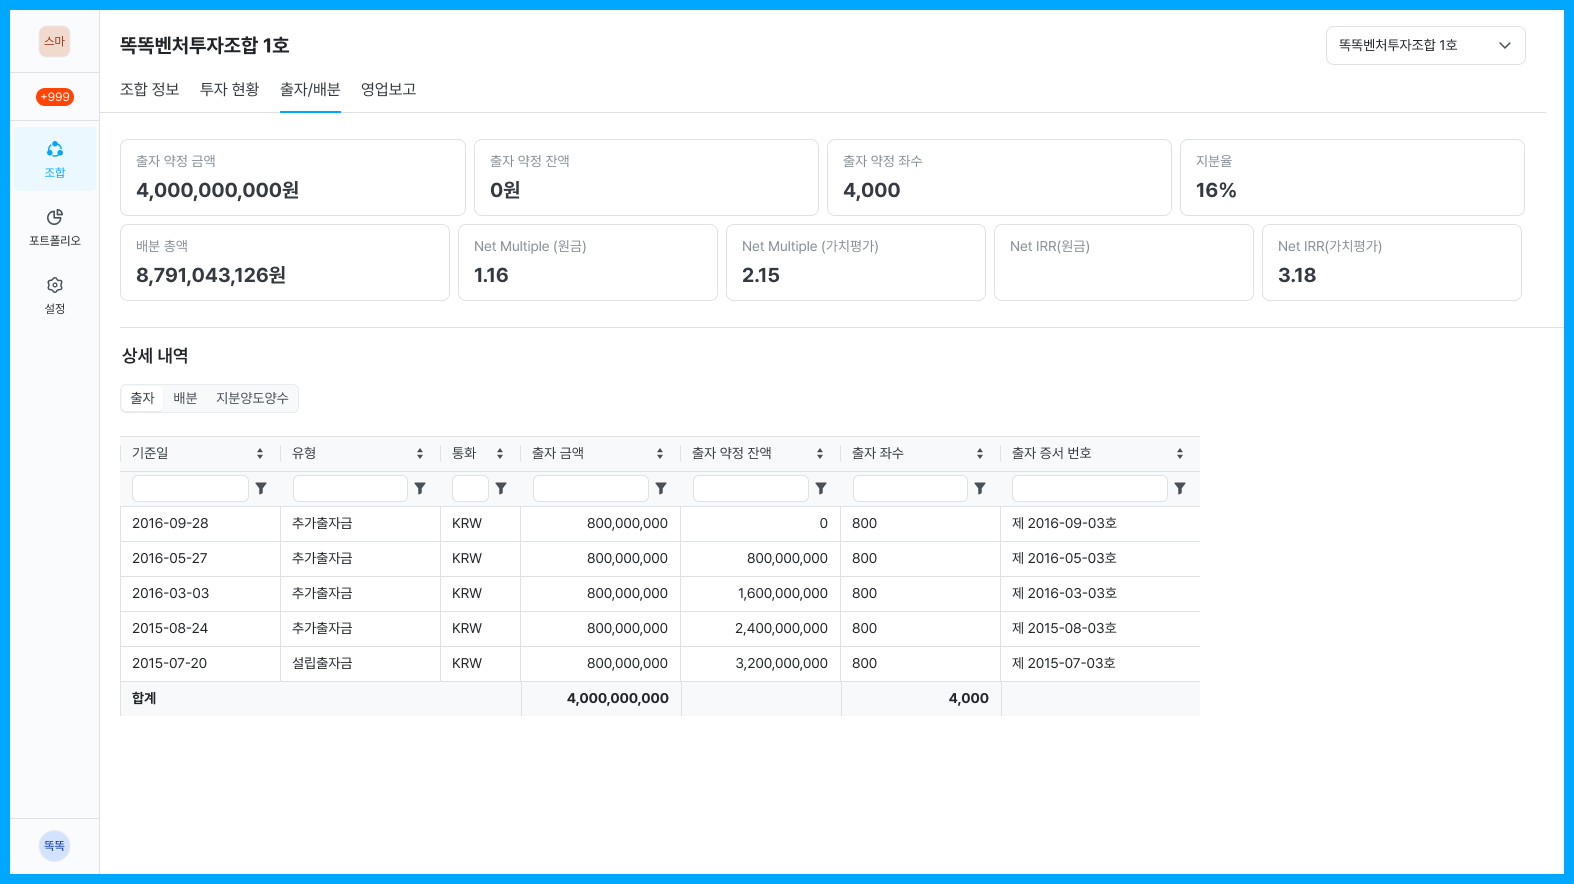Screen dimensions: 1574x884
Task: Open the 포트폴리오 sidebar section
Action: [55, 227]
